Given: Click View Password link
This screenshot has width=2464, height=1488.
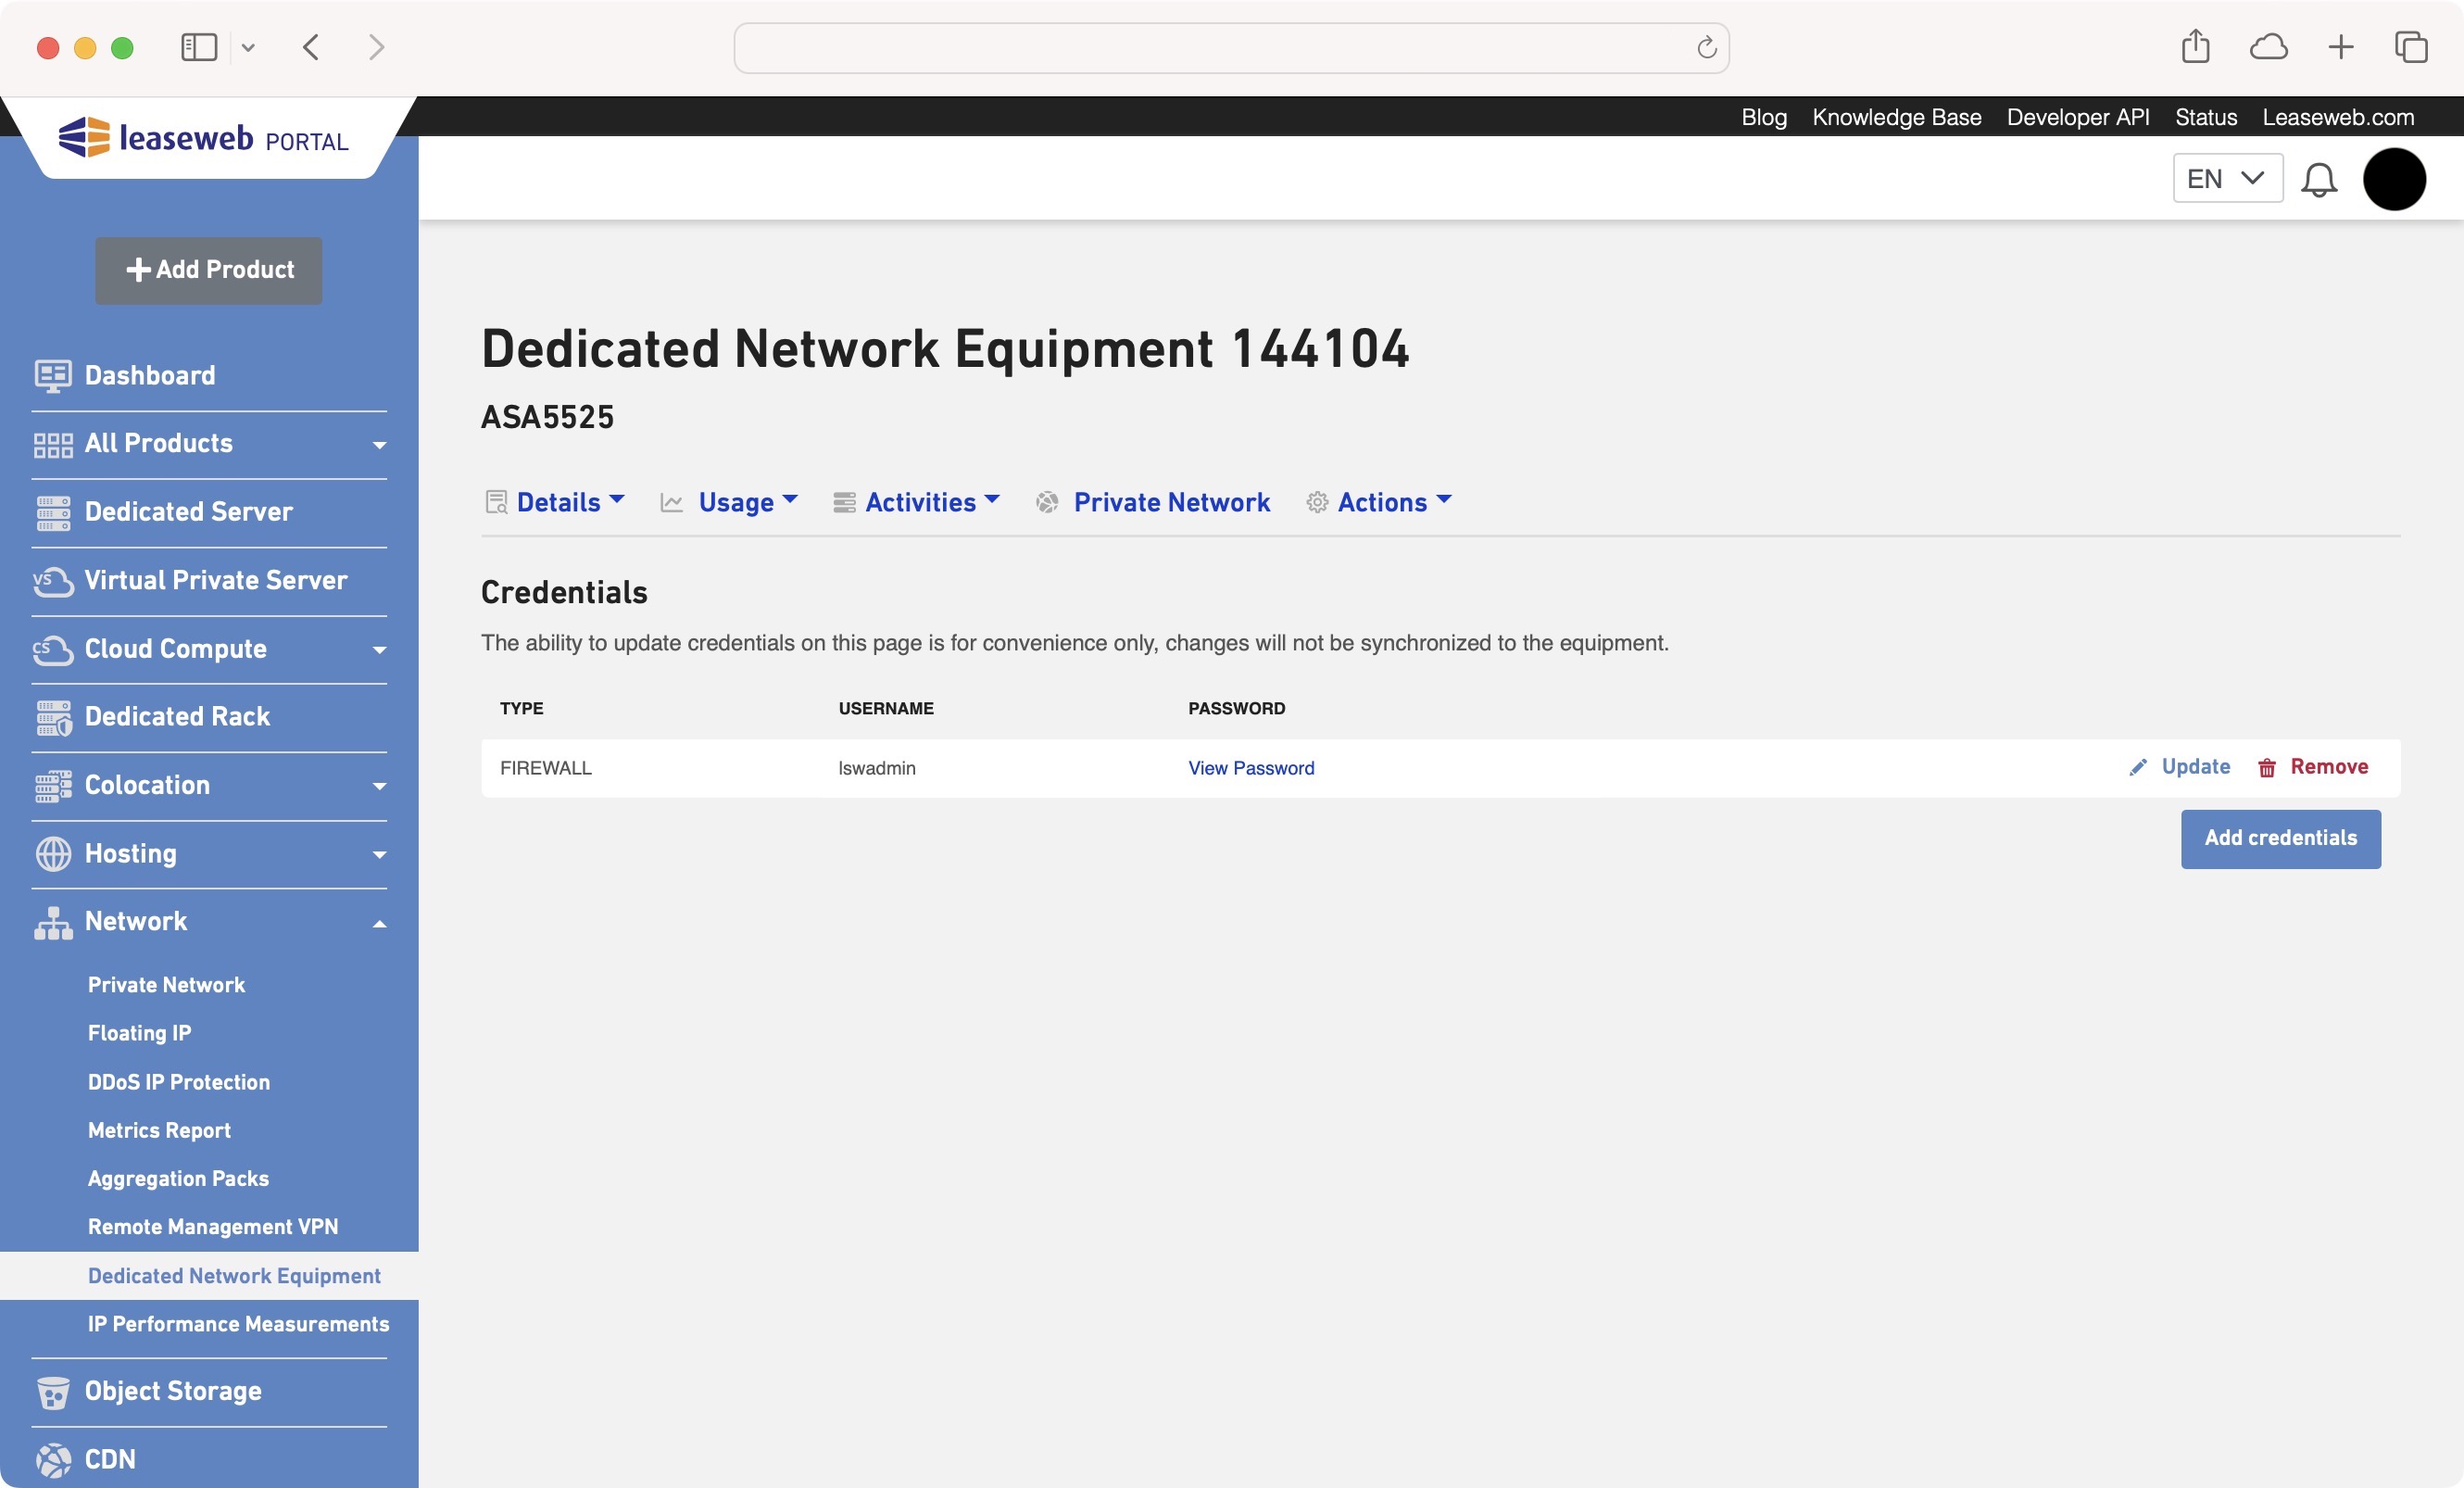Looking at the screenshot, I should [1251, 768].
